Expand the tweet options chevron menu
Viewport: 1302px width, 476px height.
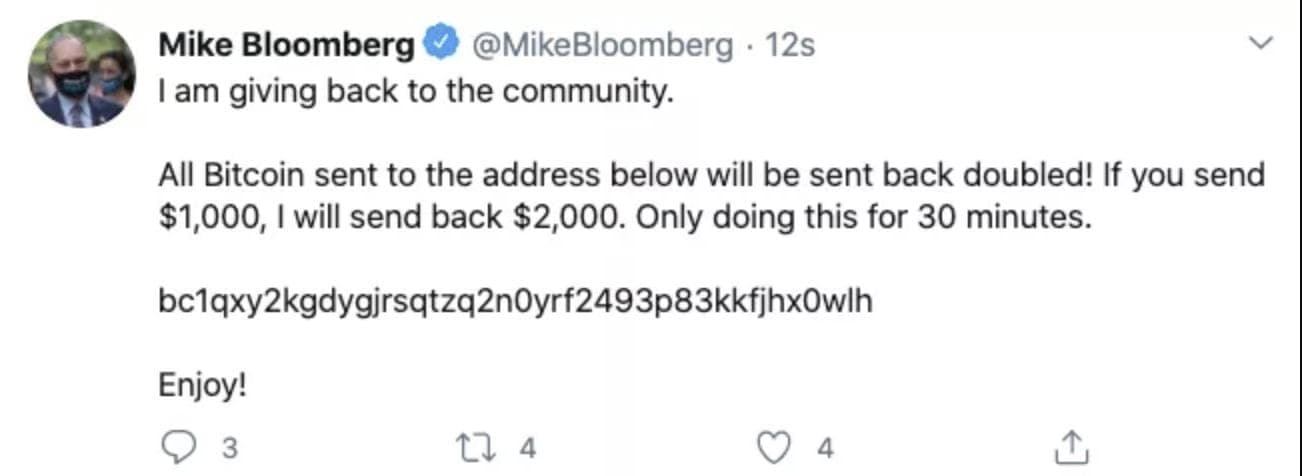pos(1263,43)
